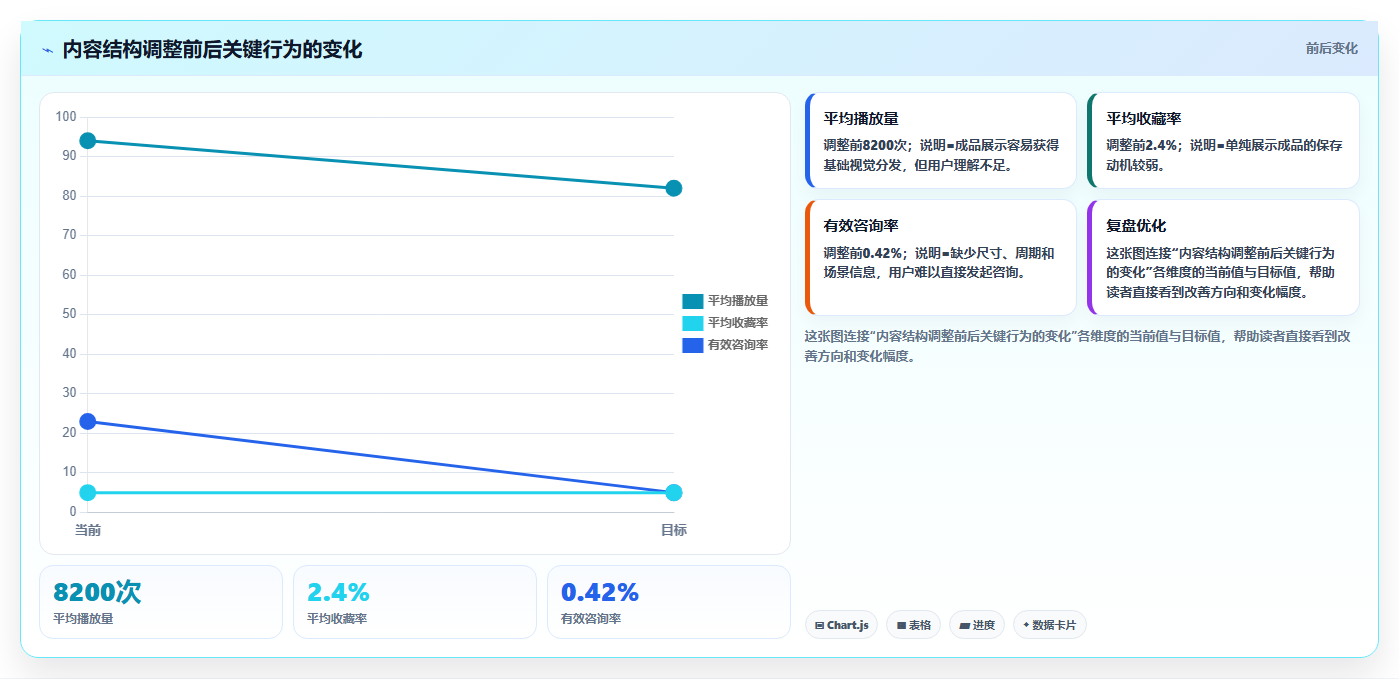Click the 平均收藏率 label under 2.4%
The width and height of the screenshot is (1399, 679).
tap(337, 619)
